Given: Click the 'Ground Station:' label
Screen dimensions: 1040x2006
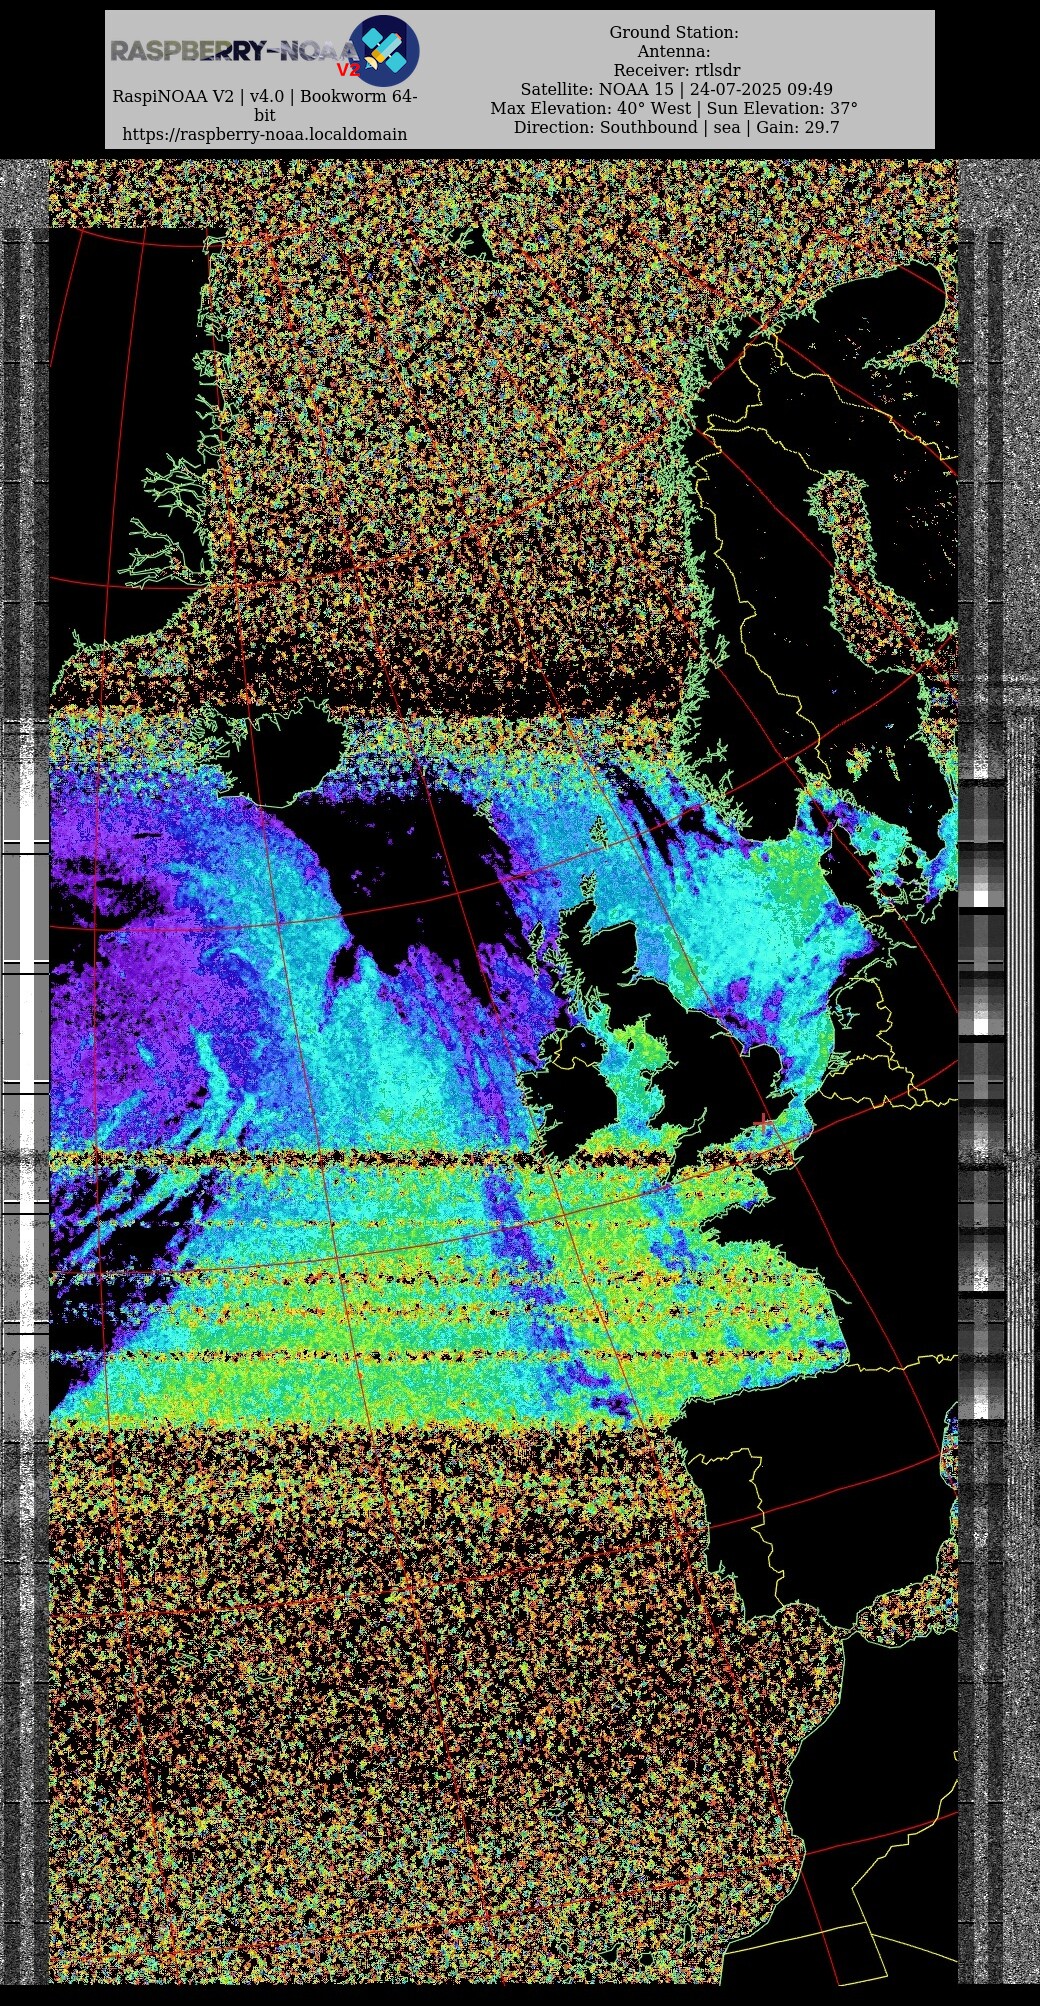Looking at the screenshot, I should (x=674, y=33).
